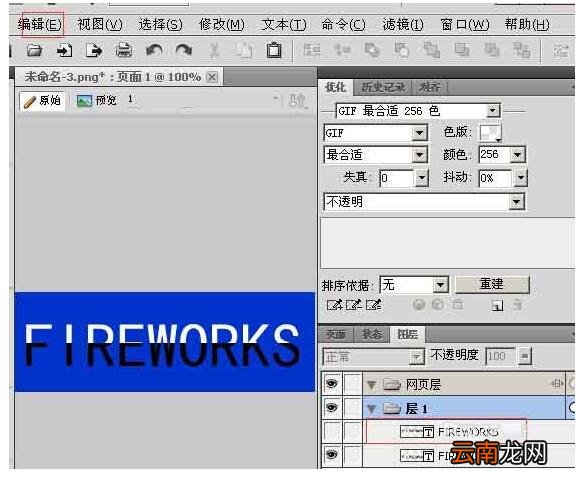This screenshot has height=481, width=584.
Task: Toggle the lock box for 网页层
Action: pos(352,383)
